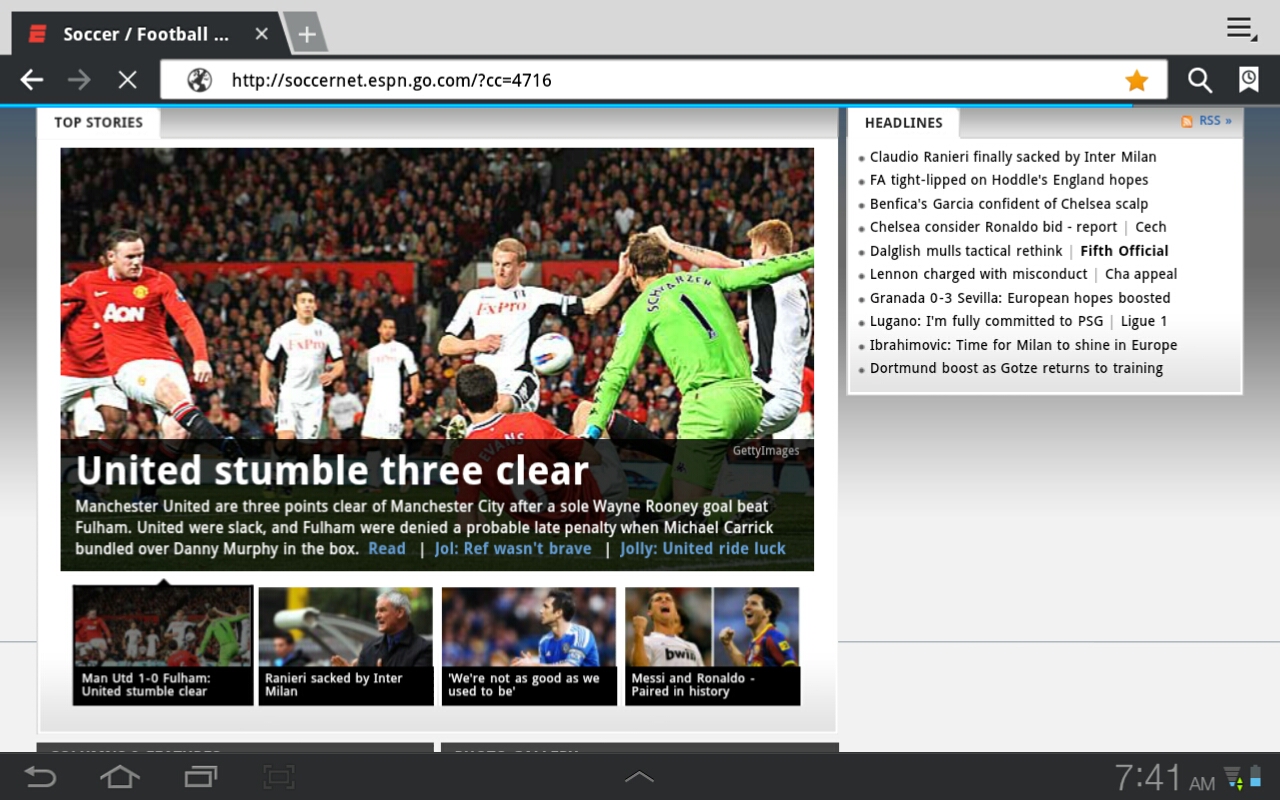The image size is (1280, 800).
Task: Open Chelsea consider Ronaldo bid report
Action: [x=993, y=227]
